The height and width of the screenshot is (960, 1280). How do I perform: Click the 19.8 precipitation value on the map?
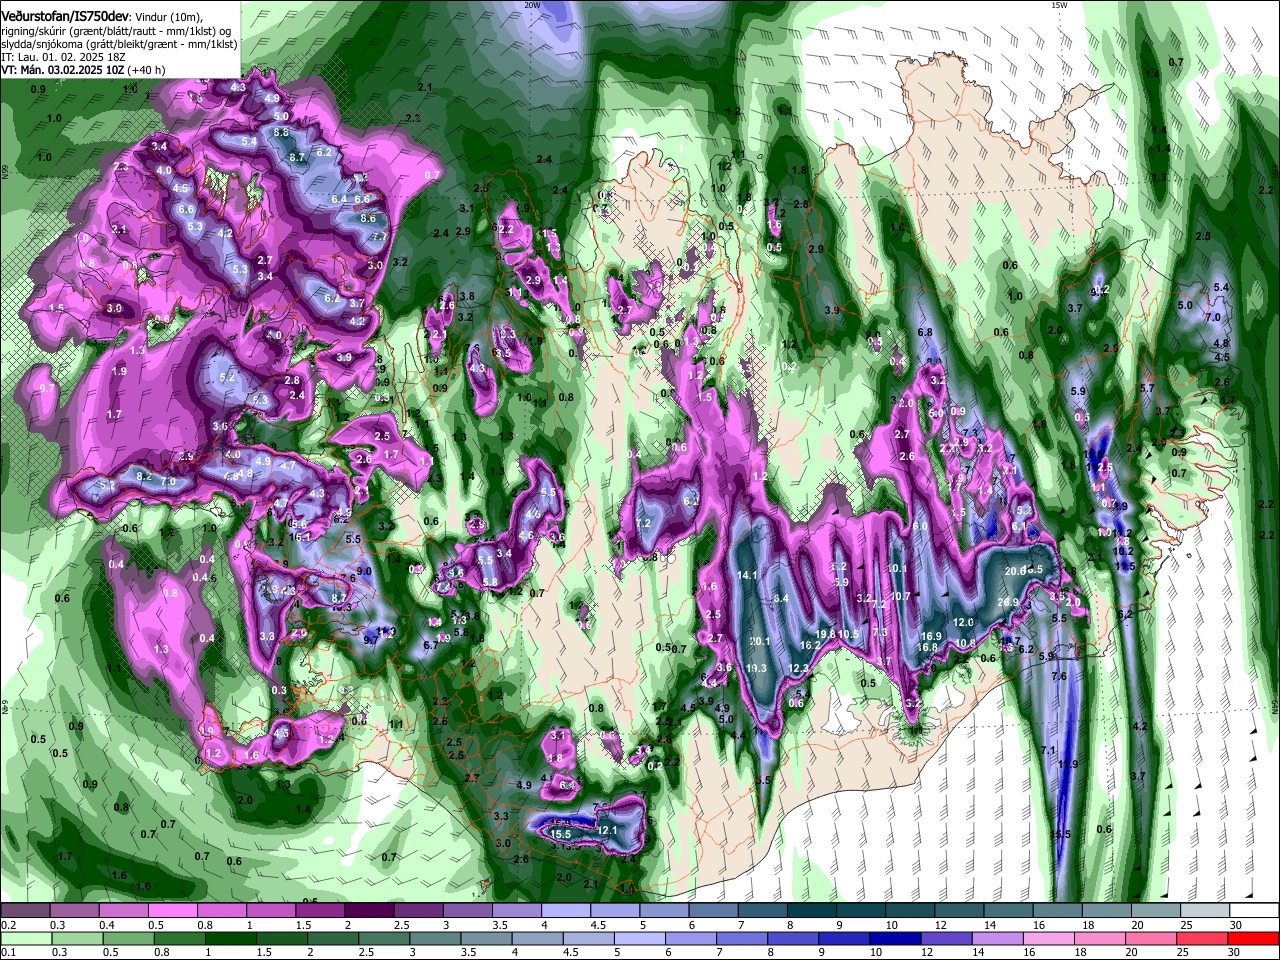[x=825, y=634]
